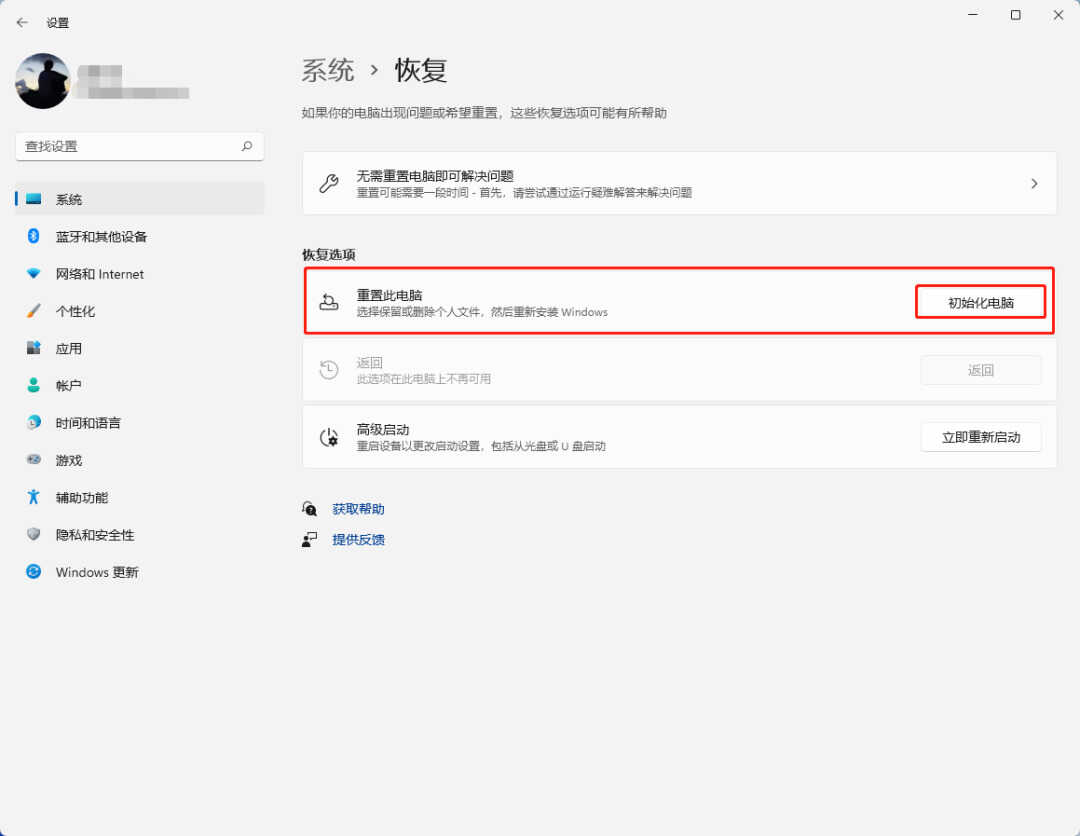Click the magnifier icon in search box
The height and width of the screenshot is (836, 1080).
(x=247, y=146)
